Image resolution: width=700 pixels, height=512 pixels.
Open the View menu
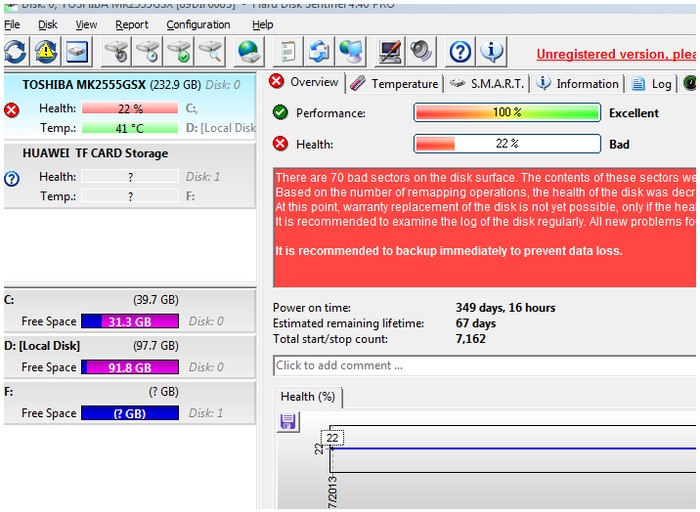tap(86, 25)
